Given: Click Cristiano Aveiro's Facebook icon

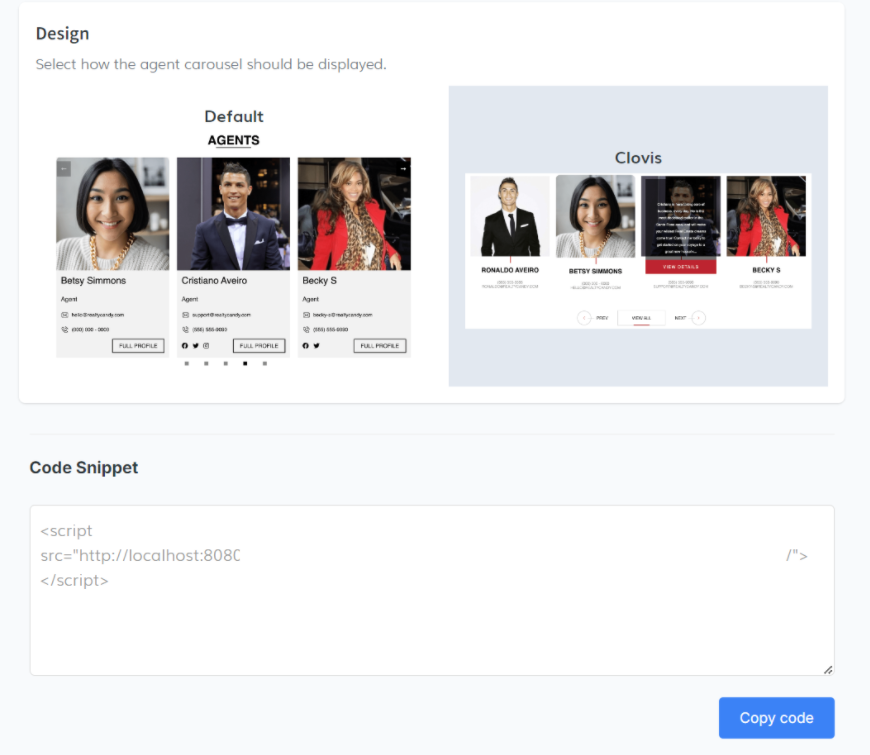Looking at the screenshot, I should pyautogui.click(x=185, y=346).
